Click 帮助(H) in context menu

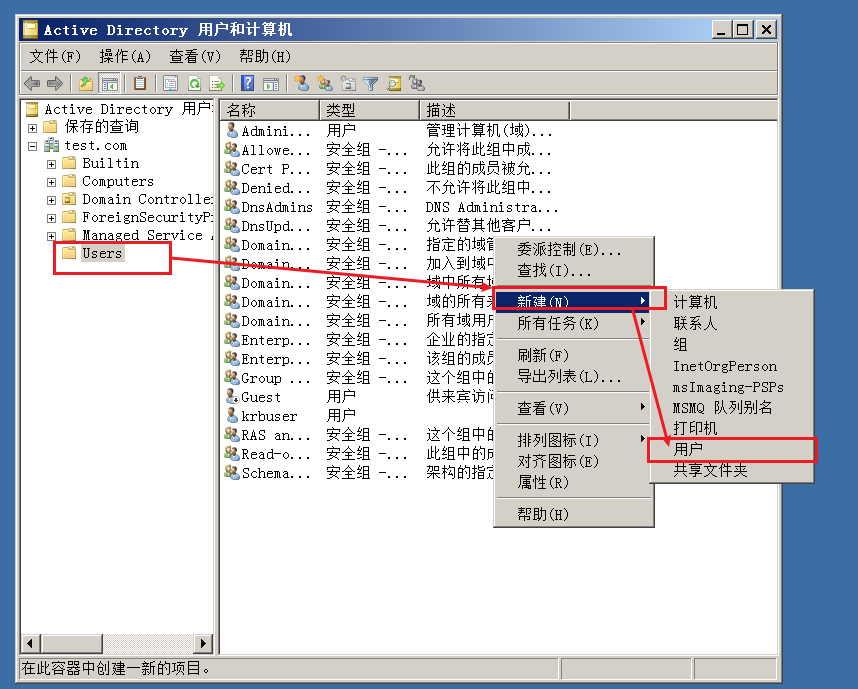(x=573, y=514)
